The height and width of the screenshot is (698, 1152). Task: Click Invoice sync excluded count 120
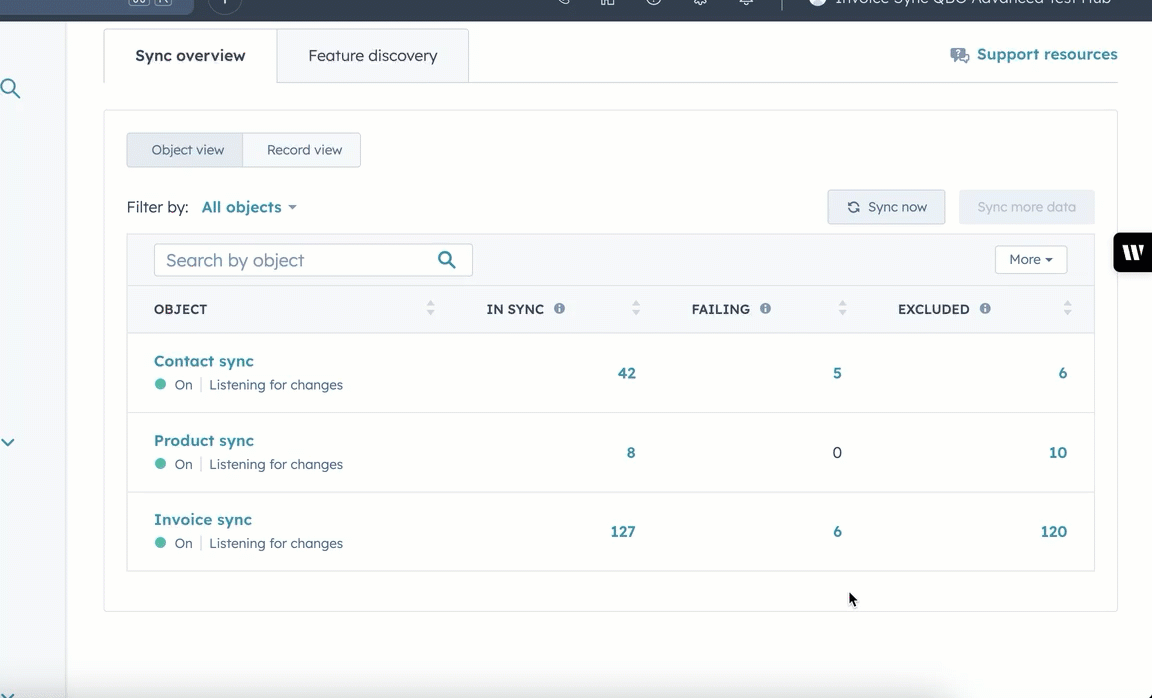1054,532
